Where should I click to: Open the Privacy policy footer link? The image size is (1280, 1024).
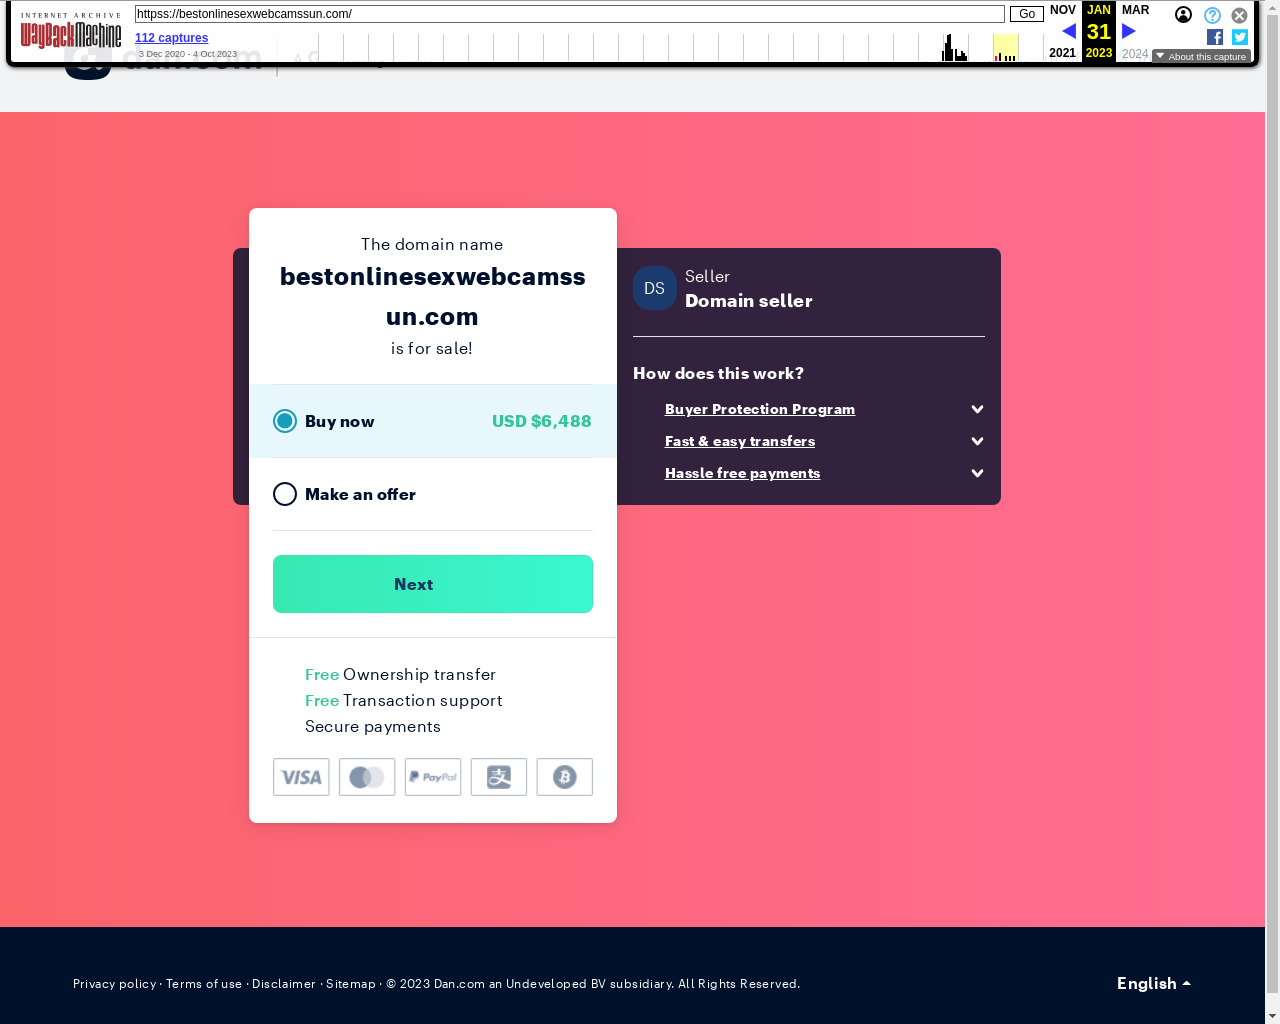click(x=114, y=984)
